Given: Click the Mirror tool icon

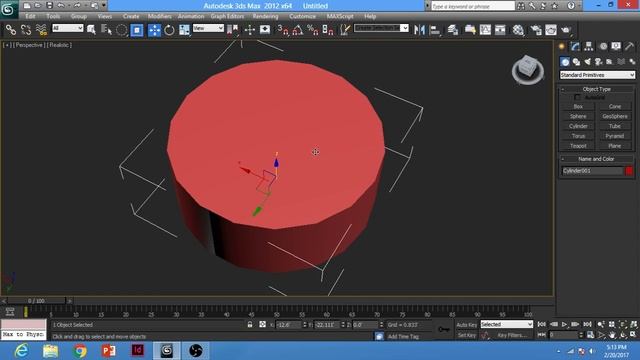Looking at the screenshot, I should tap(419, 30).
